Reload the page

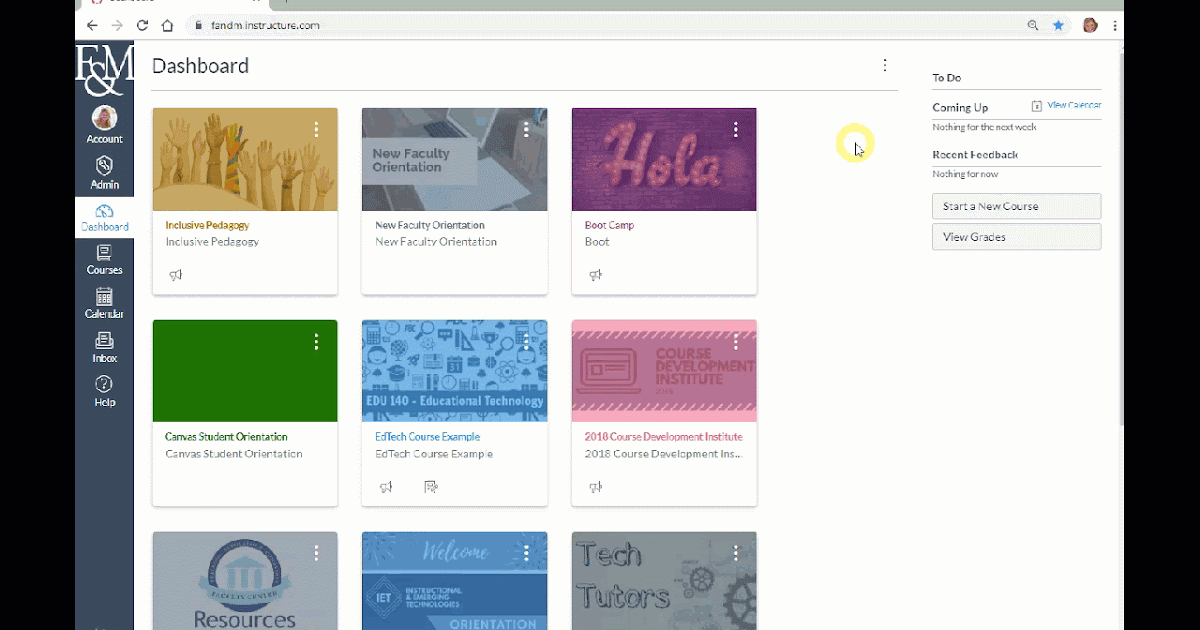143,25
